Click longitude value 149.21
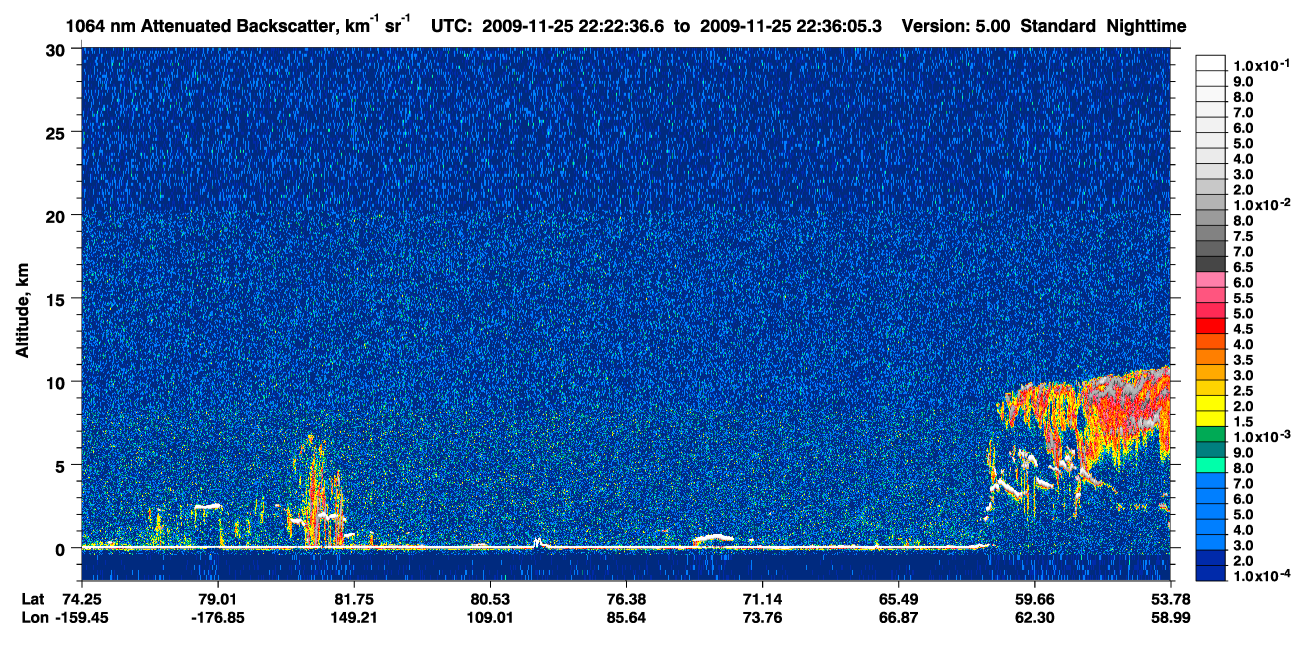 [354, 618]
